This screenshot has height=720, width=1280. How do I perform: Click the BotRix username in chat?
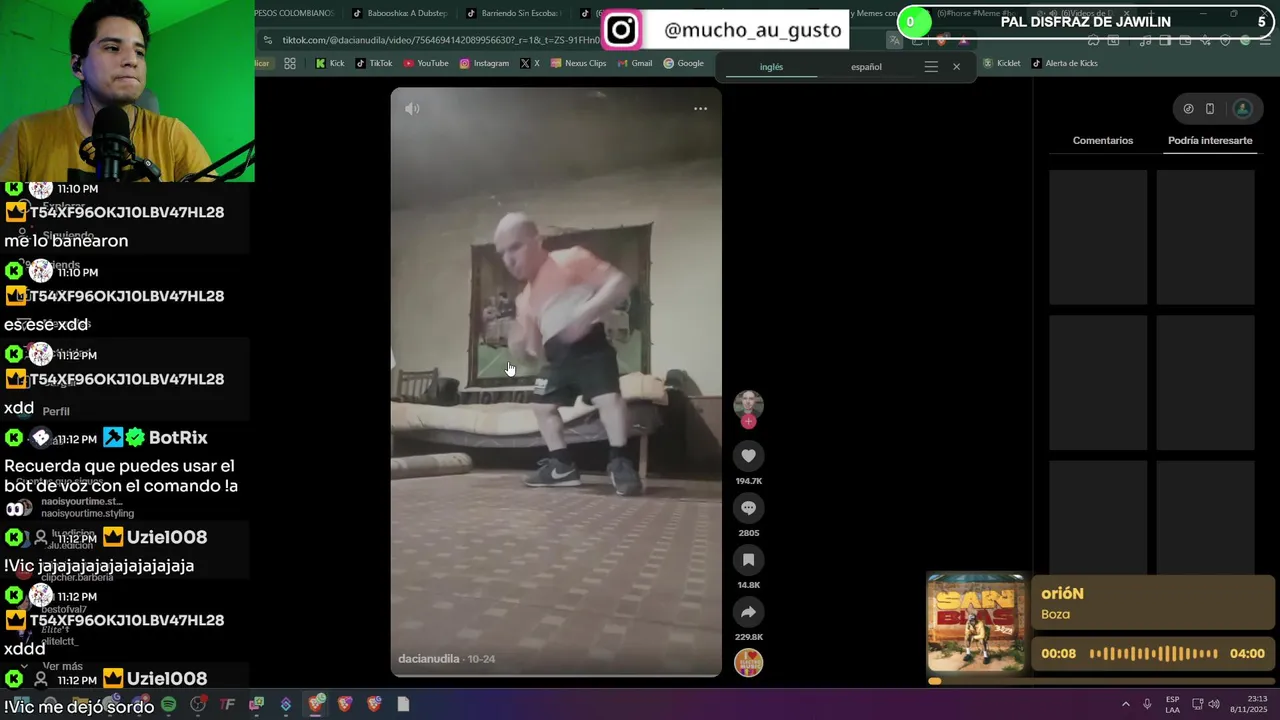178,438
